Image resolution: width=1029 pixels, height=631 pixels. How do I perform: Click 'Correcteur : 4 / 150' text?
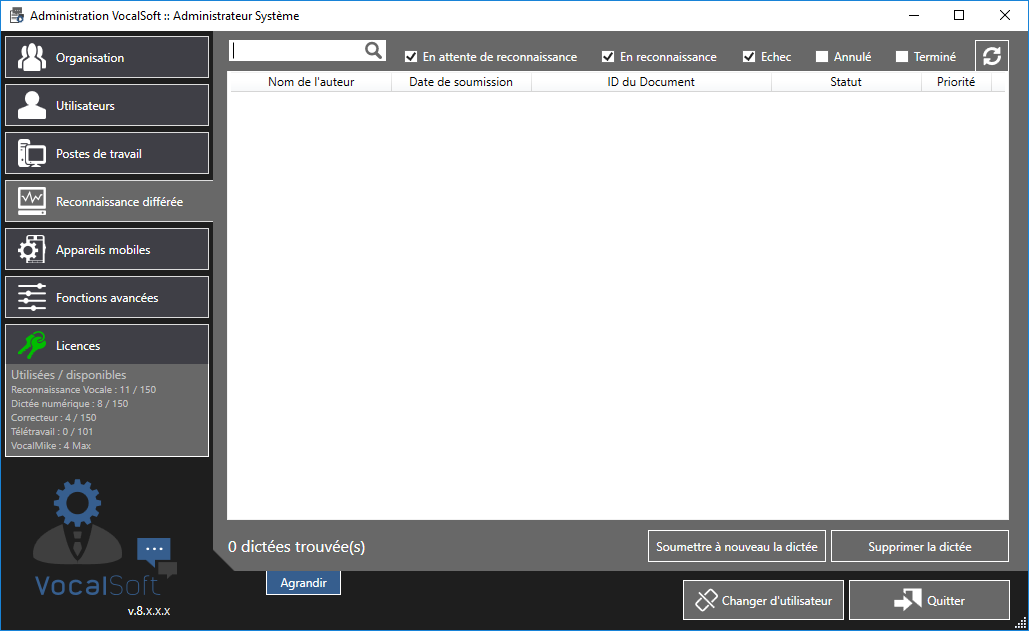point(54,417)
